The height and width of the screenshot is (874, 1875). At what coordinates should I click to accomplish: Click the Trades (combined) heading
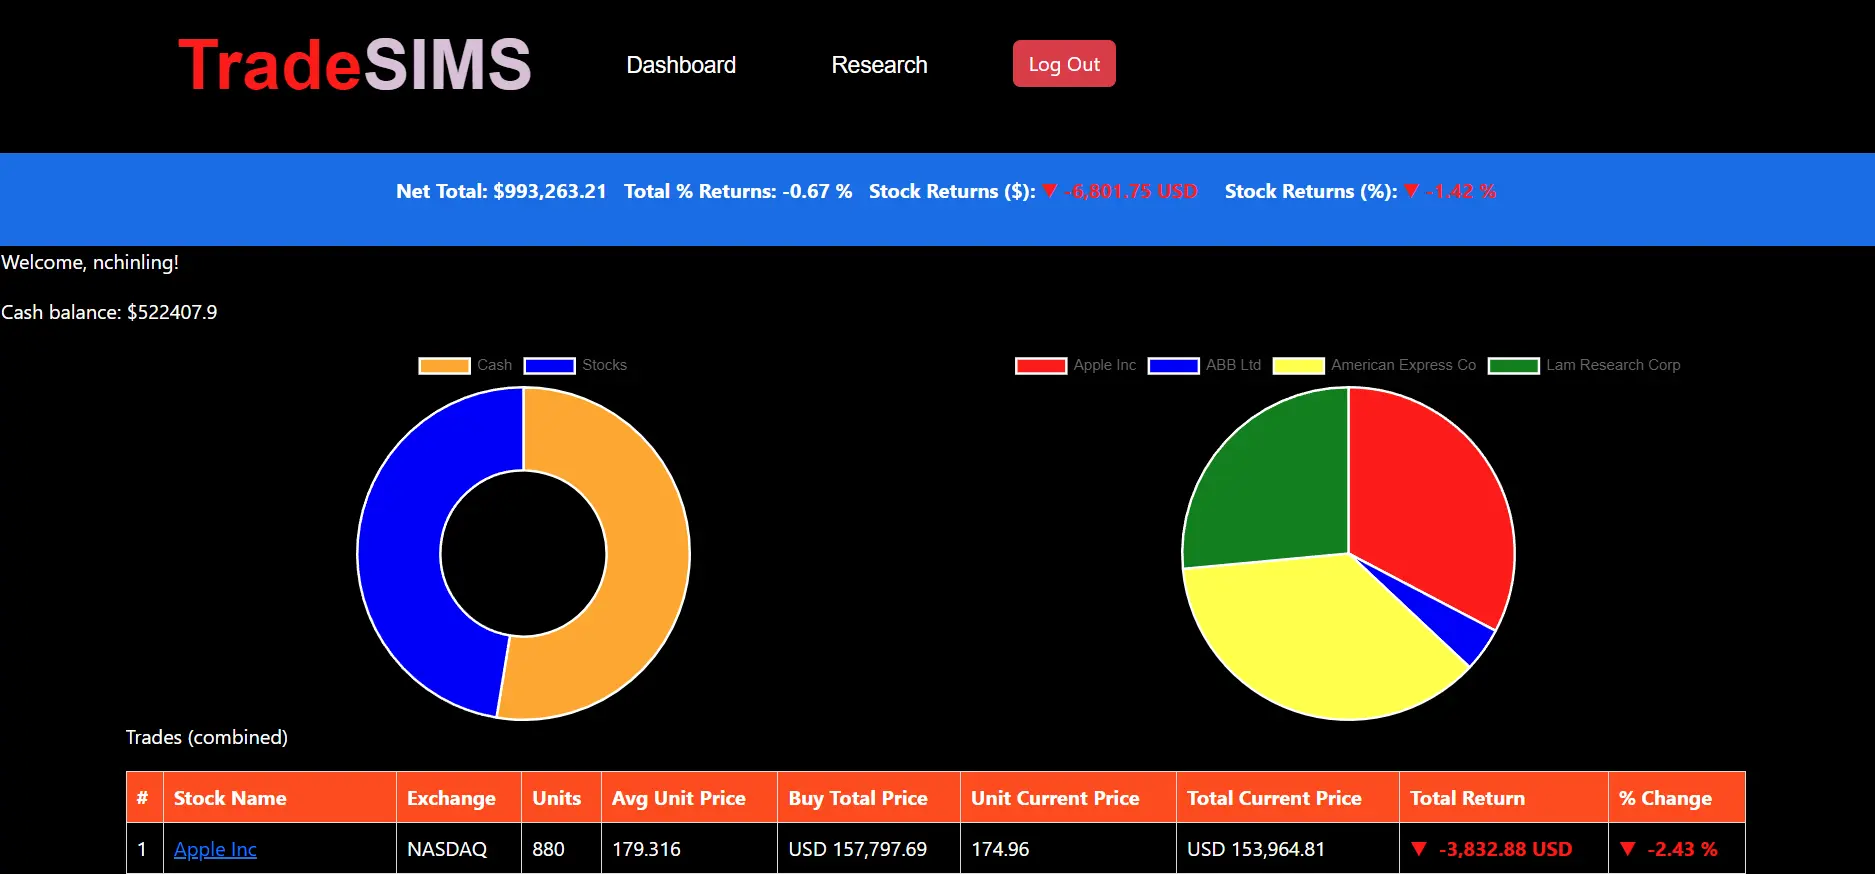207,737
